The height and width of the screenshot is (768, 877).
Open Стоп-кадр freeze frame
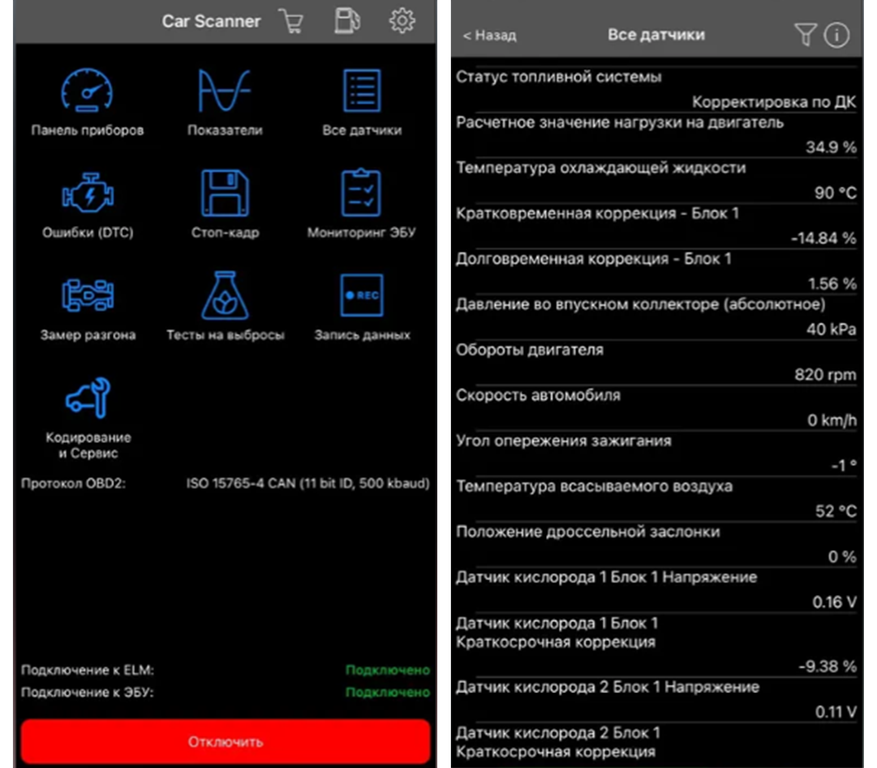click(225, 205)
